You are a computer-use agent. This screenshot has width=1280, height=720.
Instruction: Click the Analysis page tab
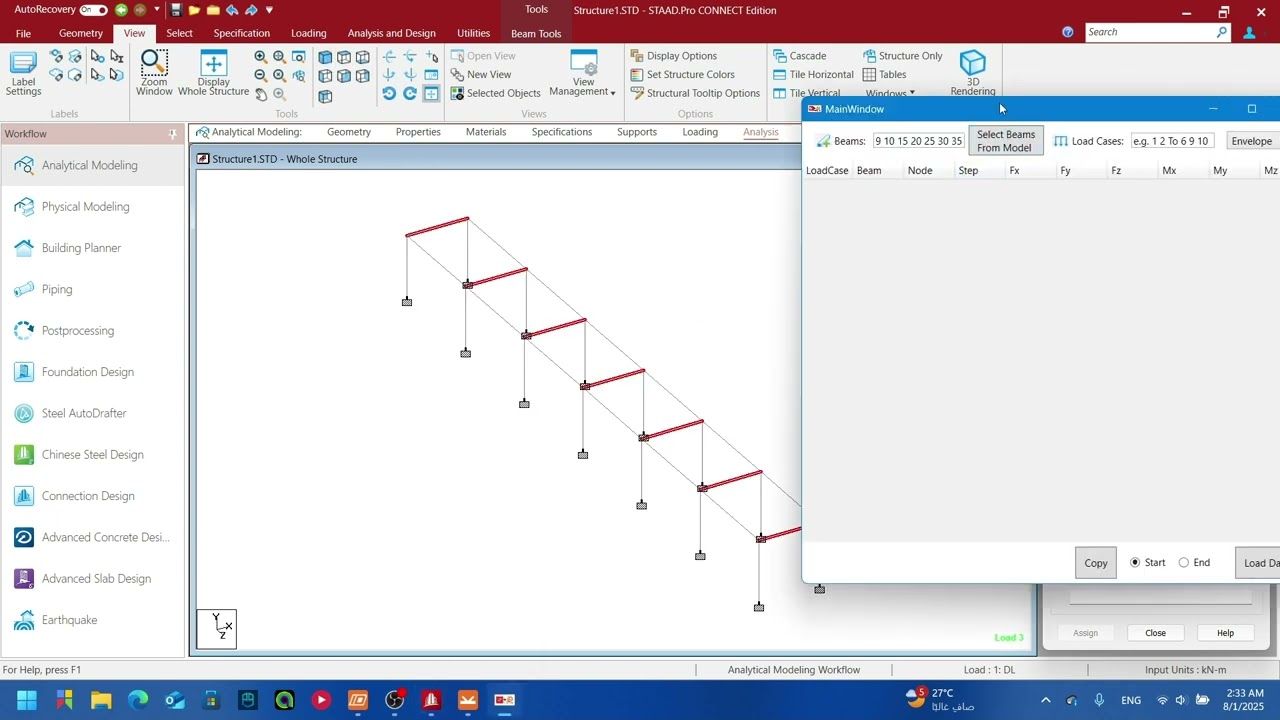point(761,132)
